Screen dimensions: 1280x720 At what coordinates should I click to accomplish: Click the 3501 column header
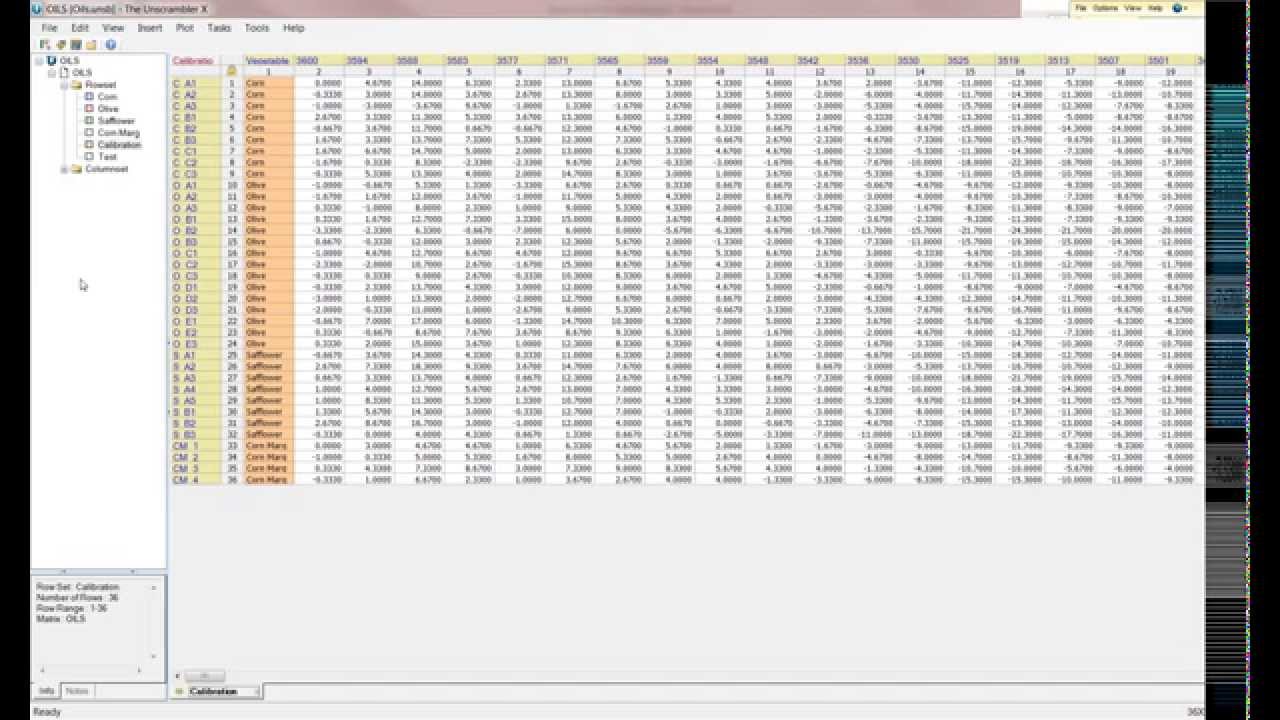[1169, 61]
